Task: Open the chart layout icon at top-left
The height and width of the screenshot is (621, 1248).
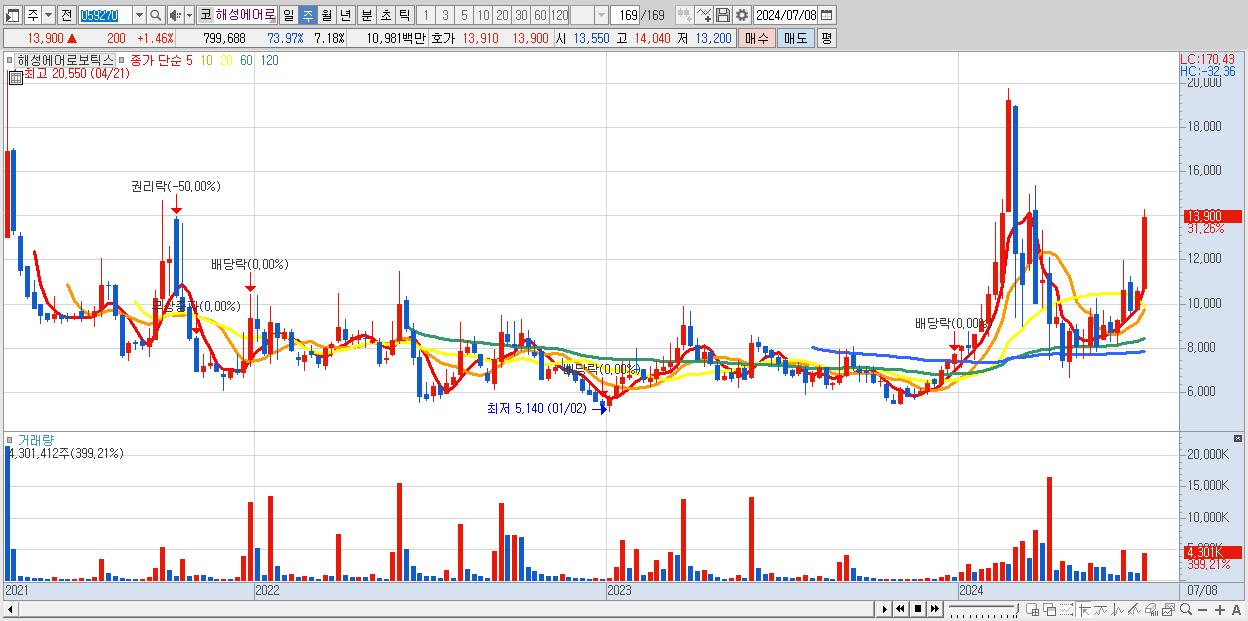Action: (13, 15)
